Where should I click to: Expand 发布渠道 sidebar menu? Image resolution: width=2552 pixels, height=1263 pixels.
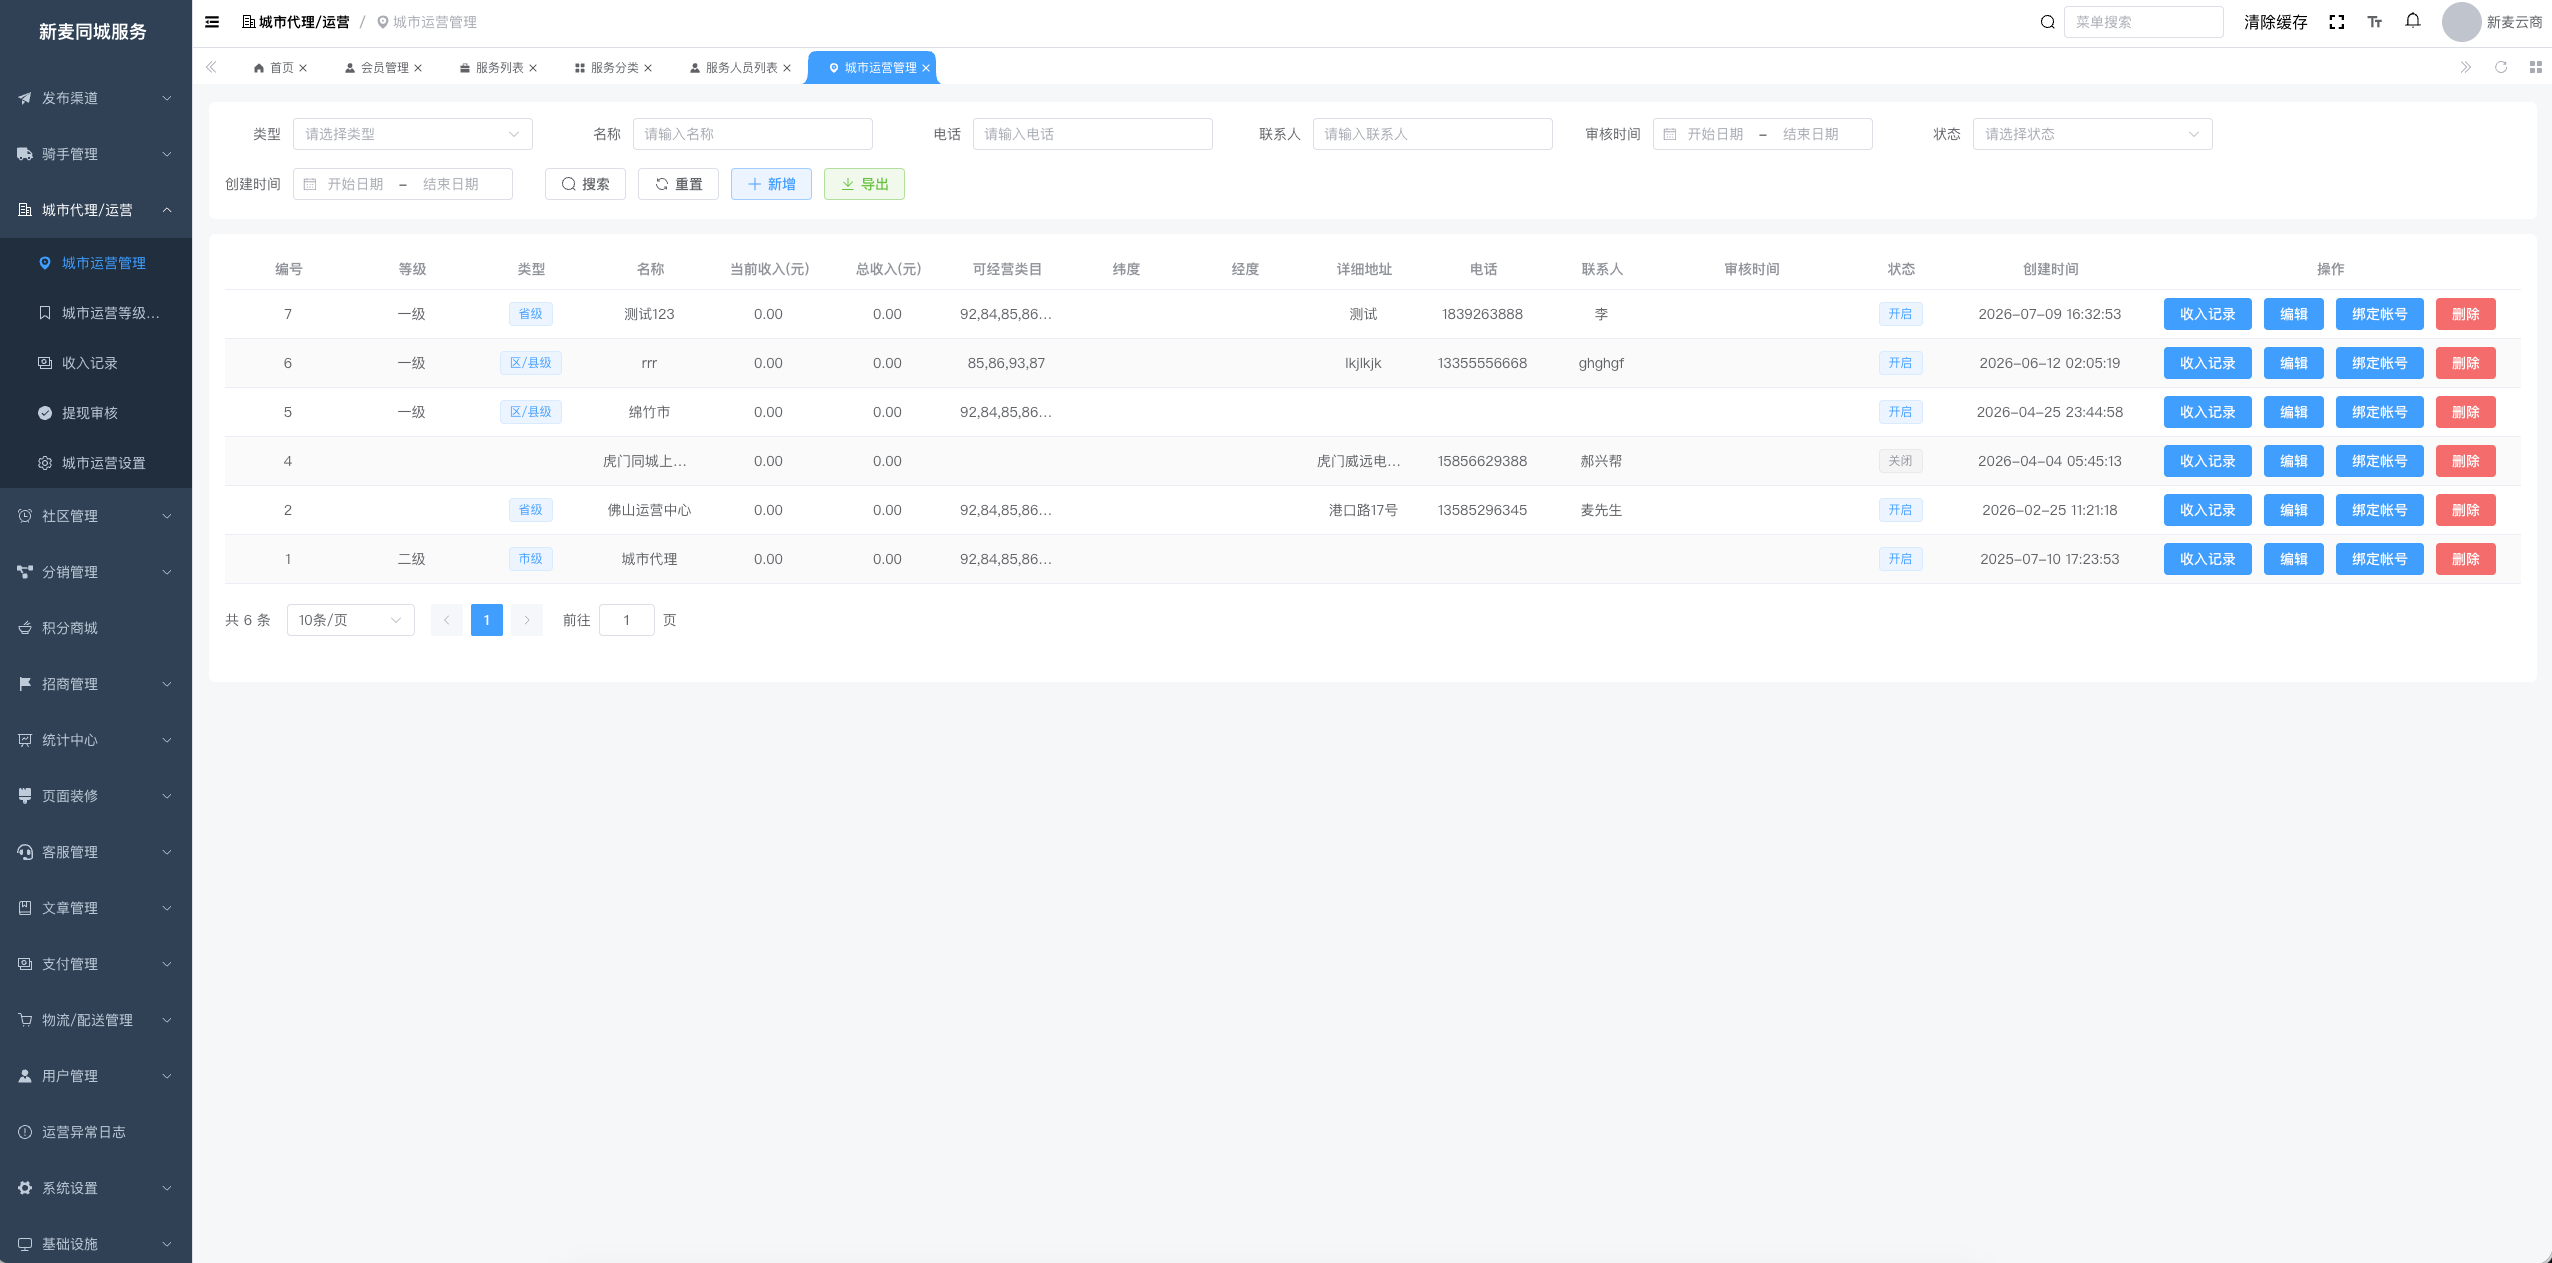click(x=96, y=98)
